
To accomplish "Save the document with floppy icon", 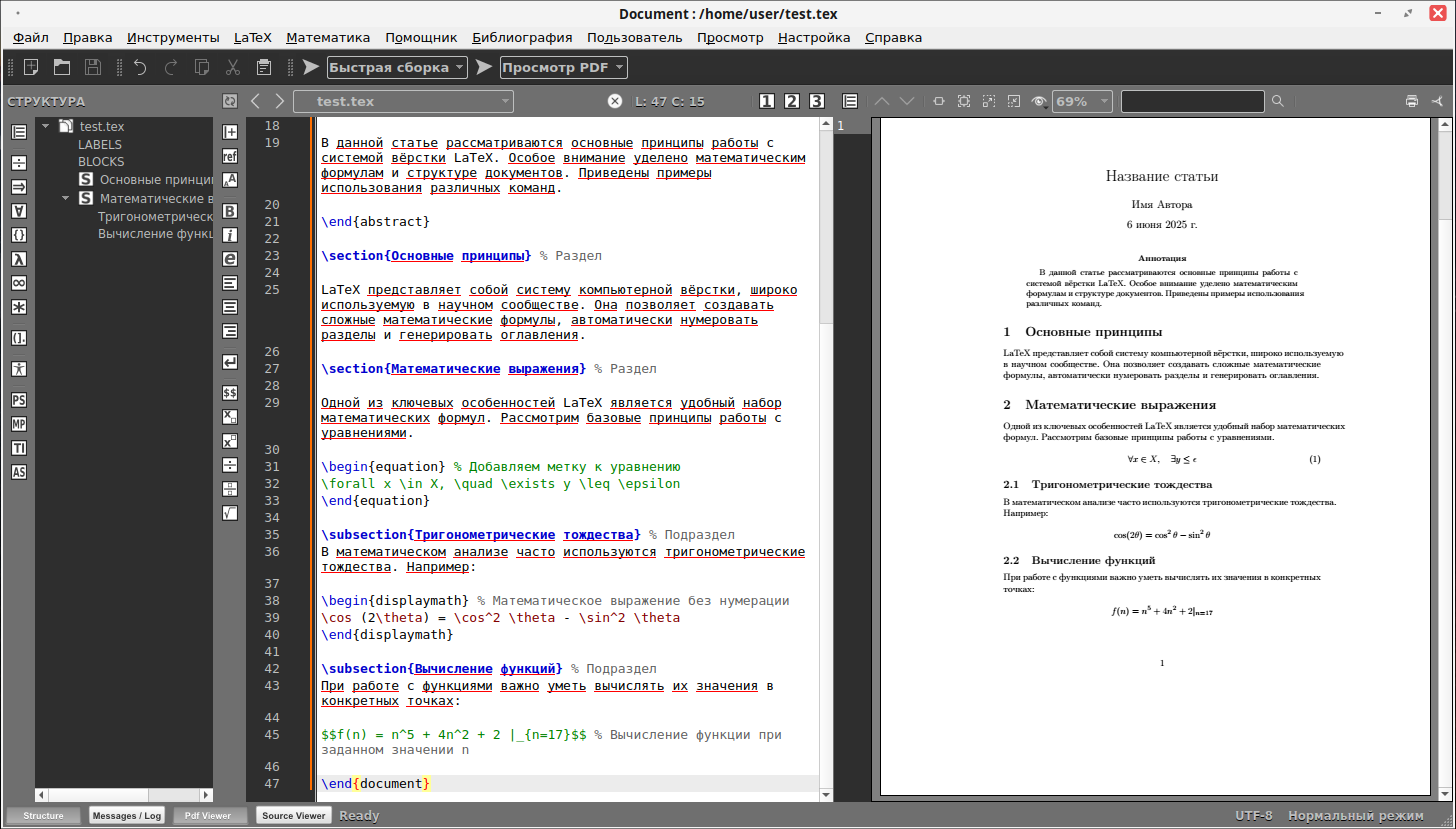I will point(93,67).
